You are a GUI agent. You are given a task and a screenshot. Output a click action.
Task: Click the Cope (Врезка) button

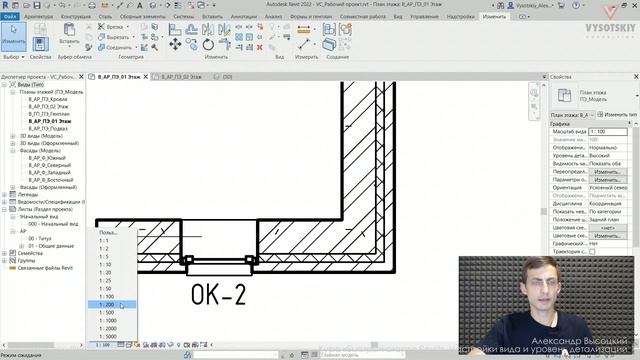point(111,27)
